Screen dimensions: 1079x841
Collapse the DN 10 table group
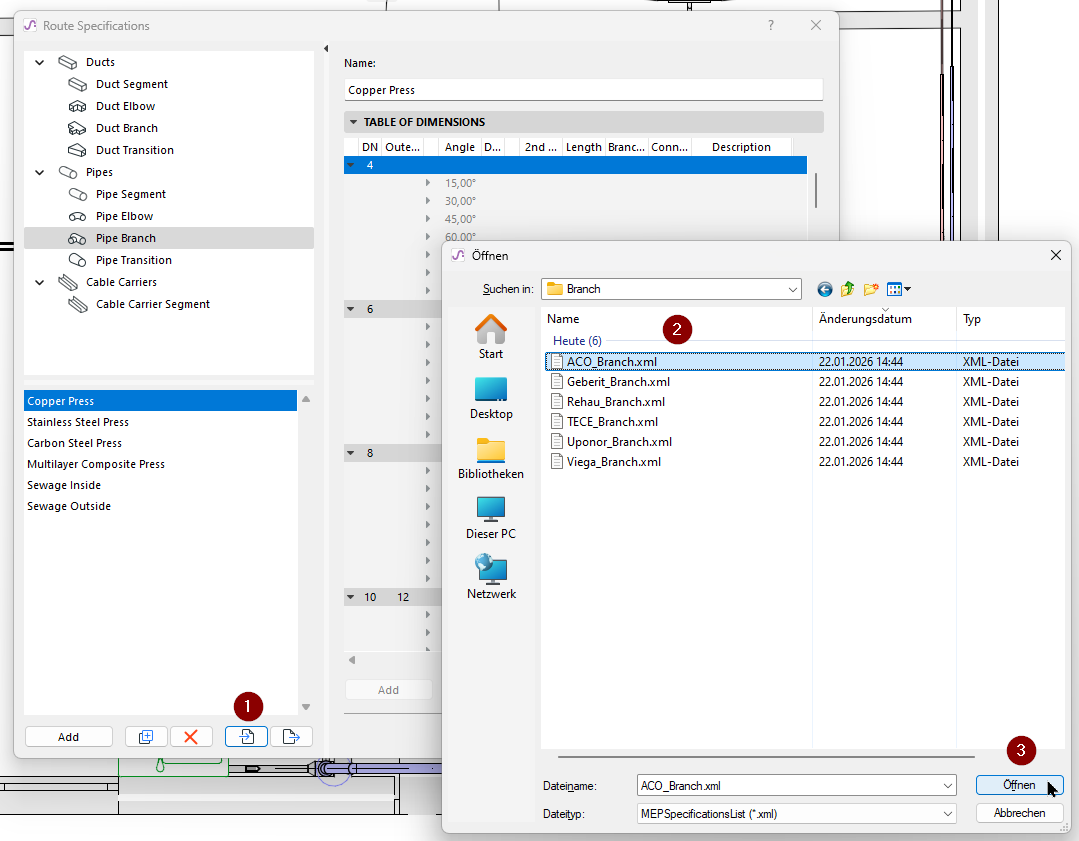point(351,597)
